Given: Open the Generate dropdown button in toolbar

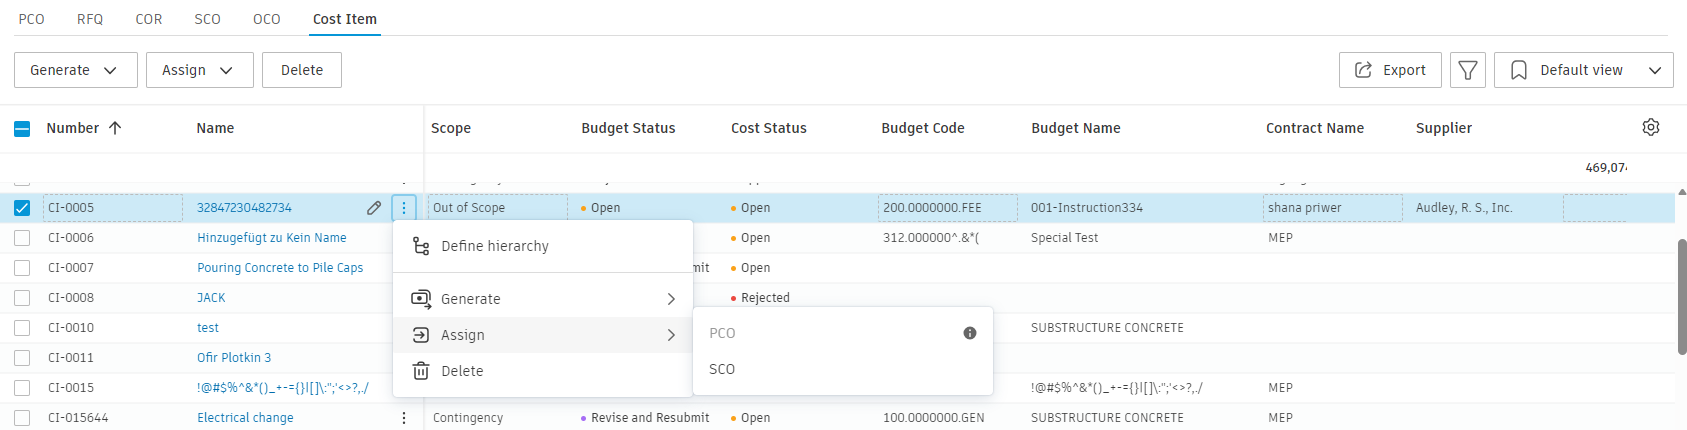Looking at the screenshot, I should click(76, 70).
